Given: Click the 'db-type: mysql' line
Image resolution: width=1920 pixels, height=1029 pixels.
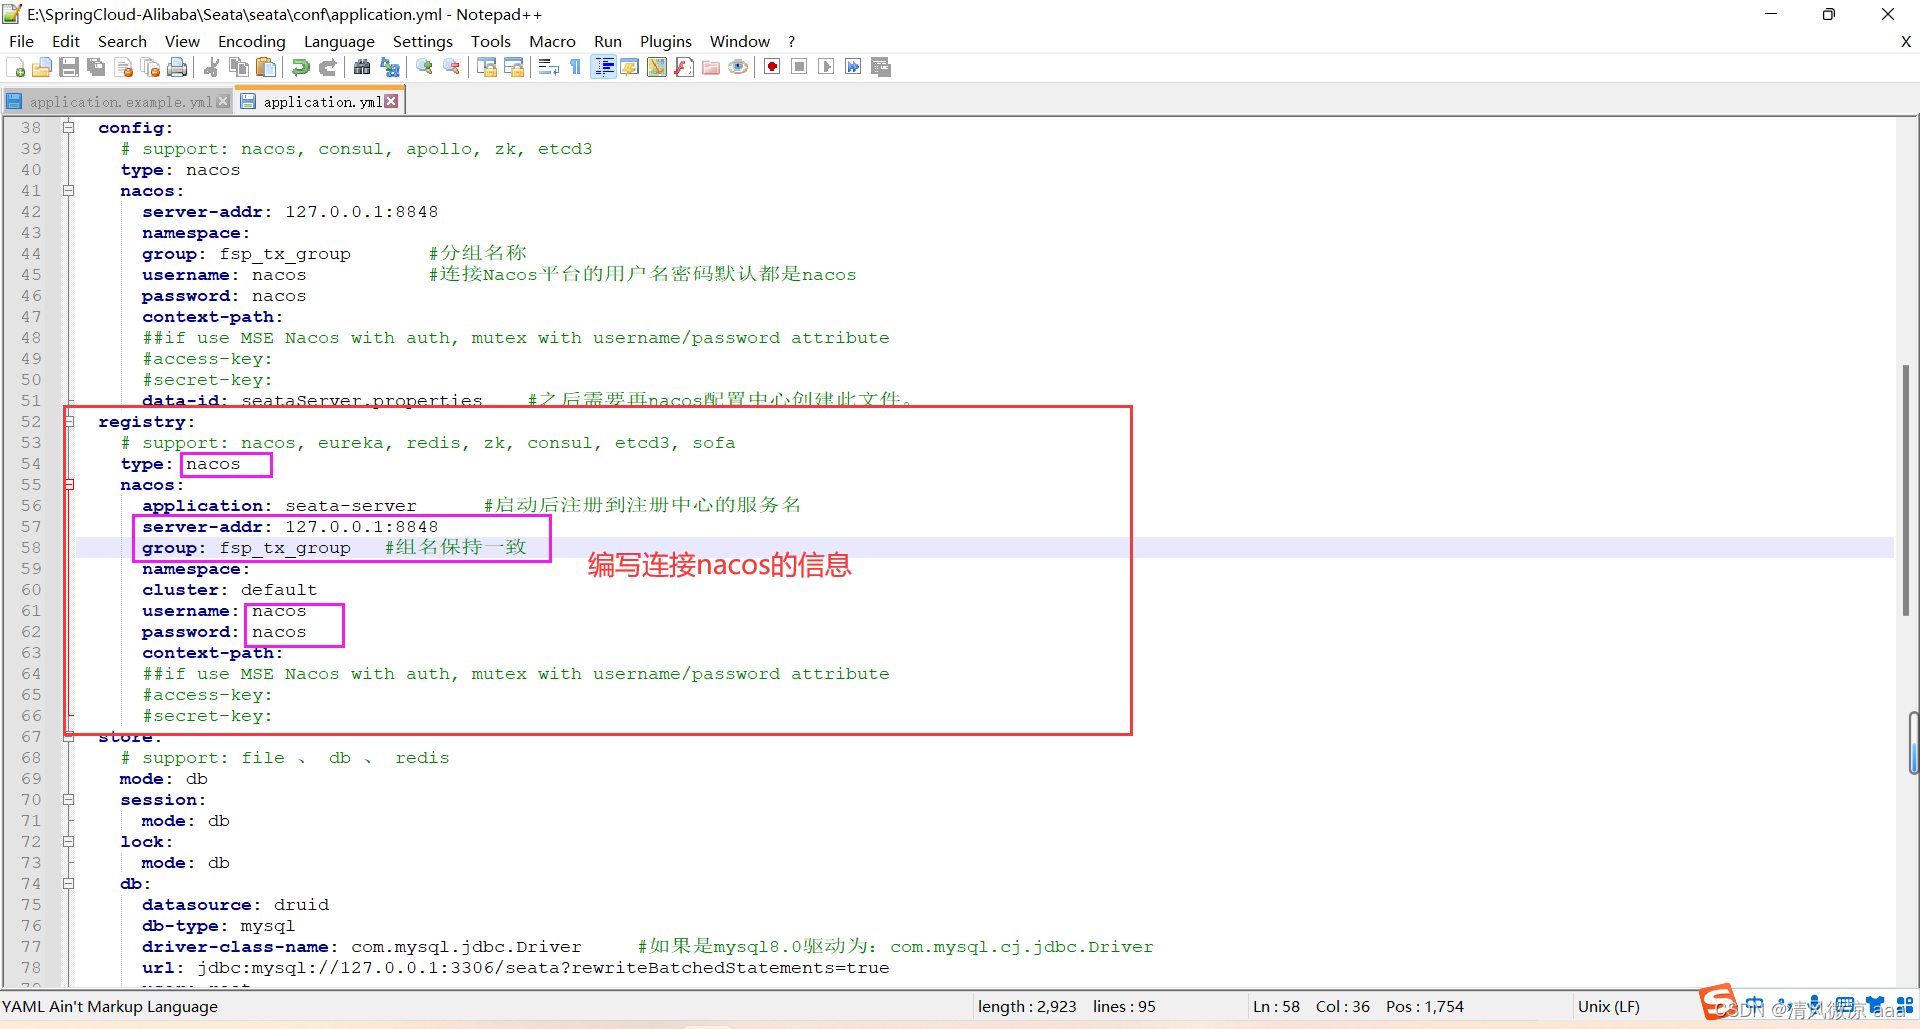Looking at the screenshot, I should [218, 926].
